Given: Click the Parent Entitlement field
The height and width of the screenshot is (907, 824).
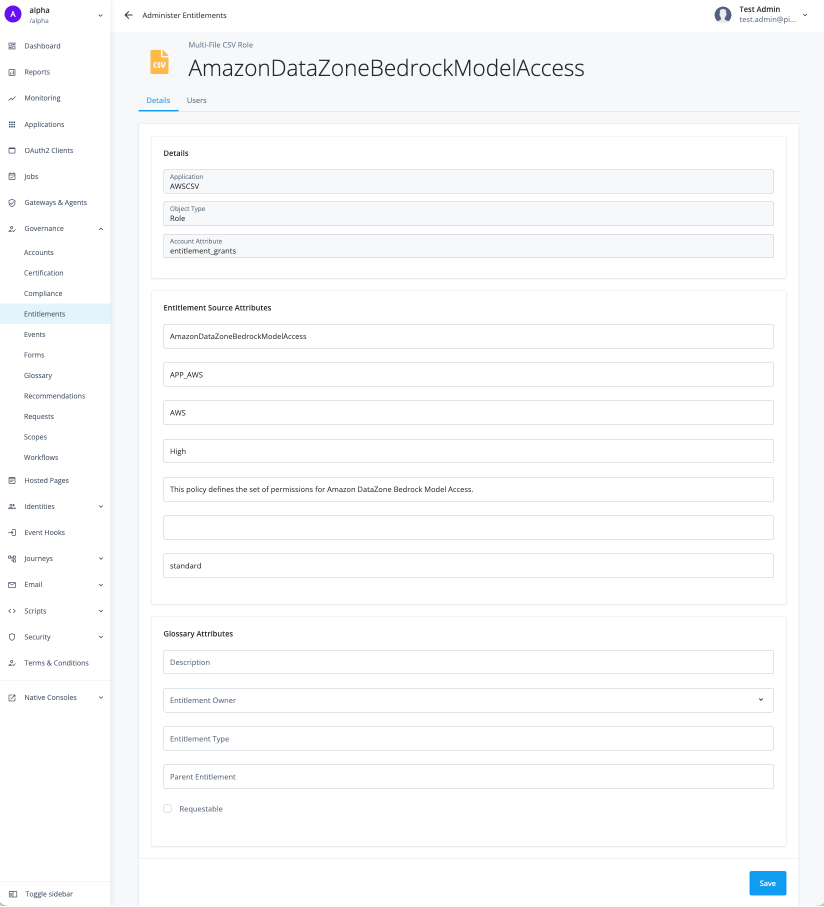Looking at the screenshot, I should tap(468, 777).
